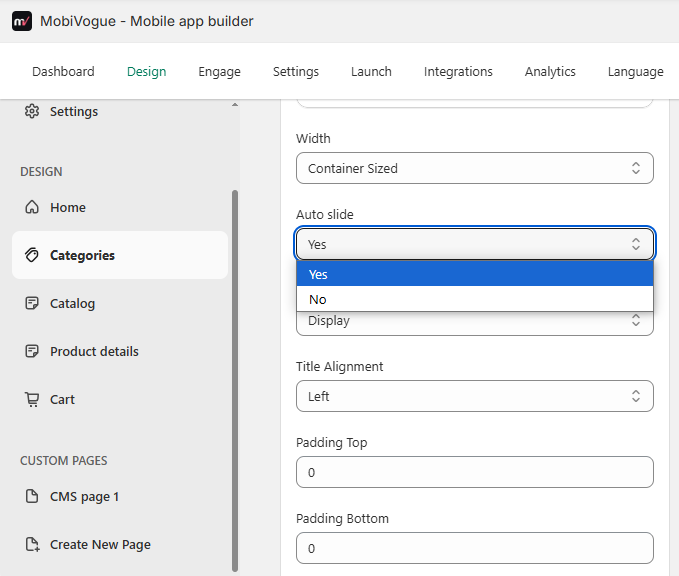The height and width of the screenshot is (576, 679).
Task: Open the Title Alignment Left dropdown
Action: coord(475,396)
